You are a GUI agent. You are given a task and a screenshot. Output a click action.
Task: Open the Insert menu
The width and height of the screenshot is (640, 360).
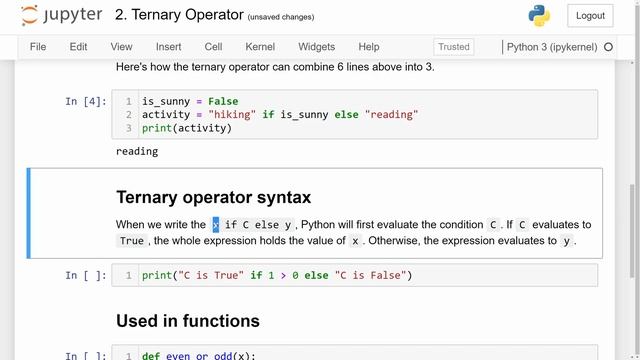coord(169,47)
